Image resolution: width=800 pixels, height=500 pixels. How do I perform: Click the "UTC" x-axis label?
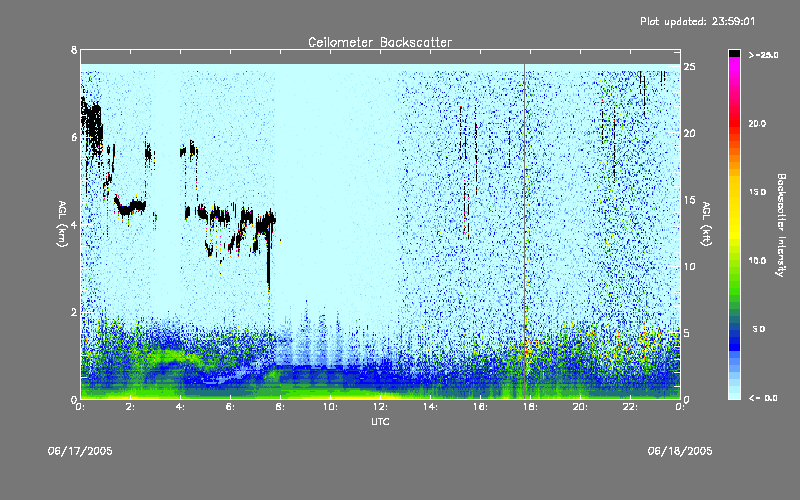click(x=380, y=421)
